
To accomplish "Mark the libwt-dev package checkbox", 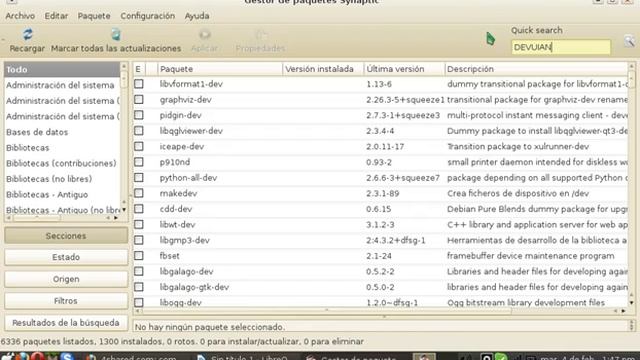I will point(139,224).
